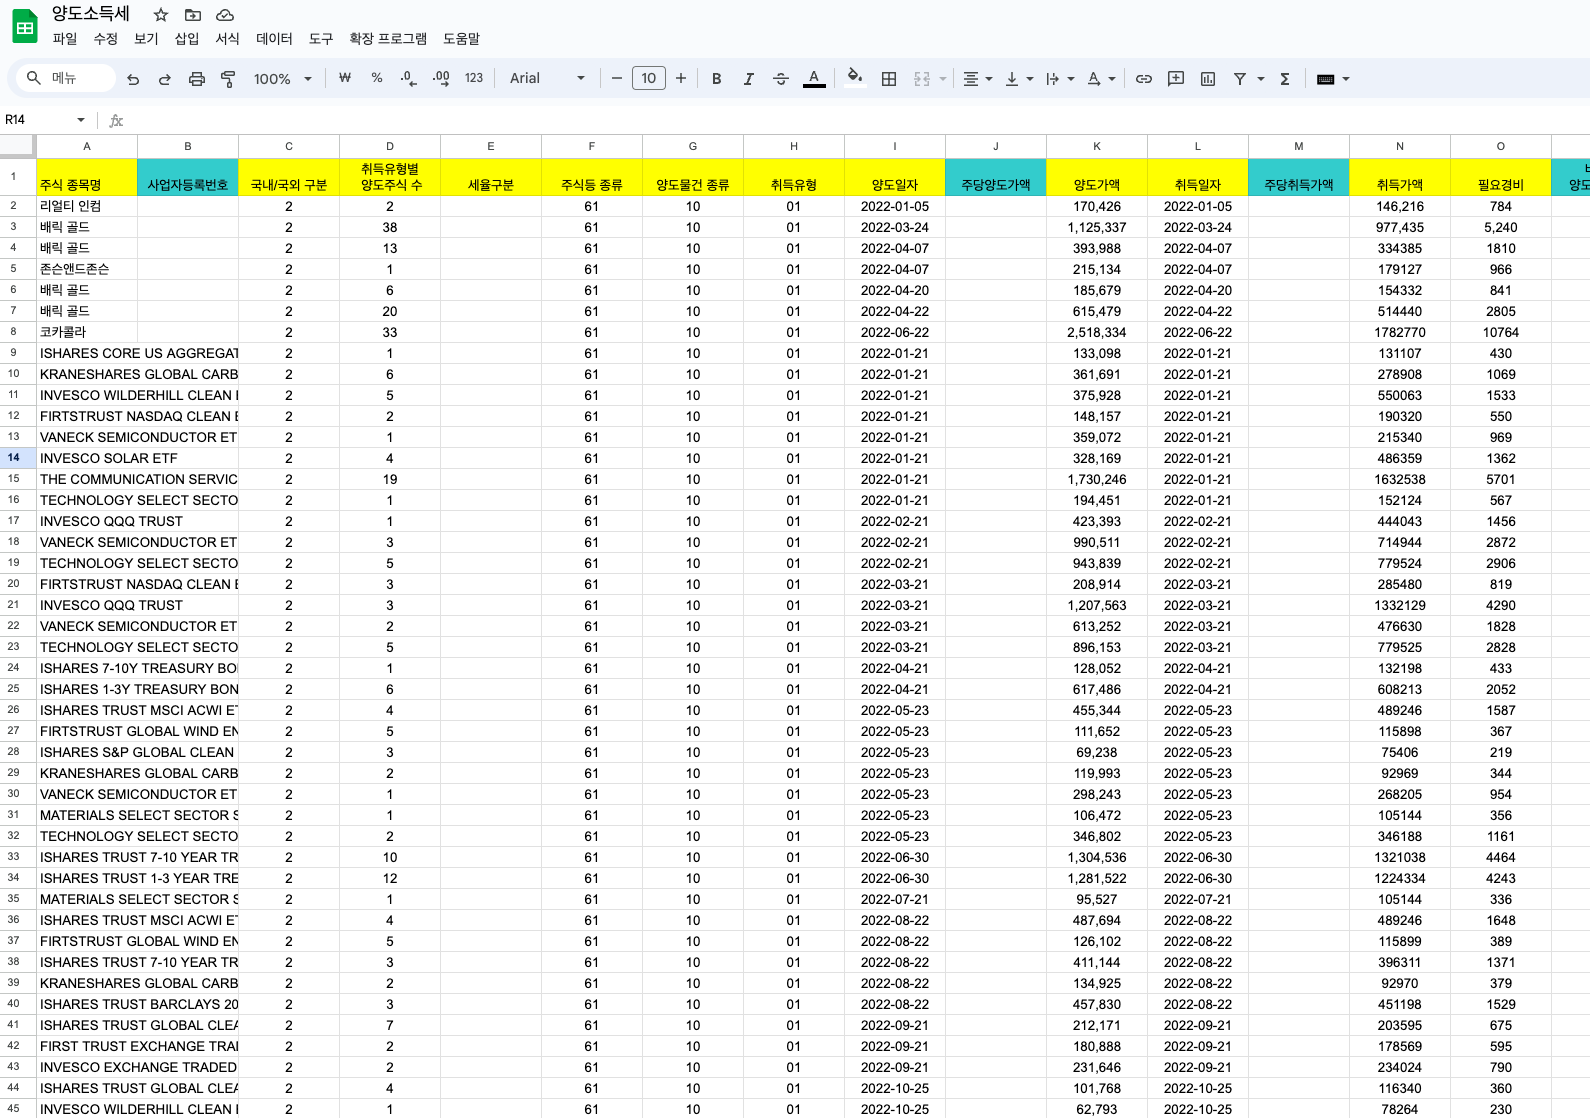The image size is (1590, 1118).
Task: Click the menu search box
Action: coord(66,78)
